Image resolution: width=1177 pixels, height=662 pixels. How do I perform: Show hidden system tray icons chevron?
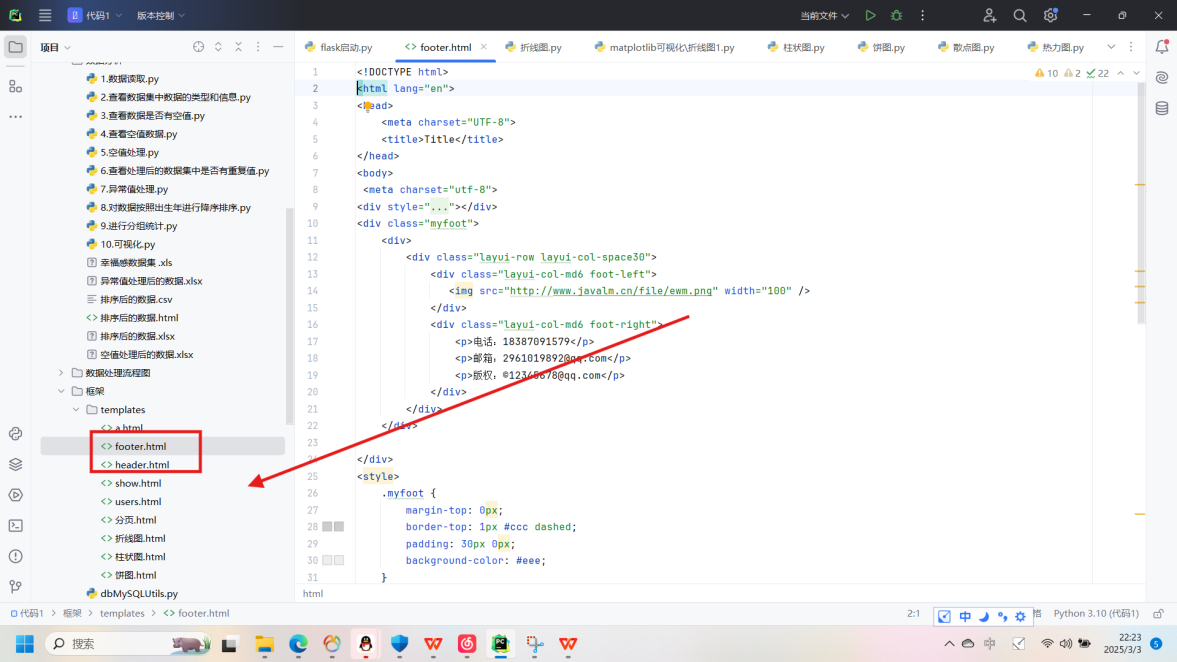(x=949, y=643)
